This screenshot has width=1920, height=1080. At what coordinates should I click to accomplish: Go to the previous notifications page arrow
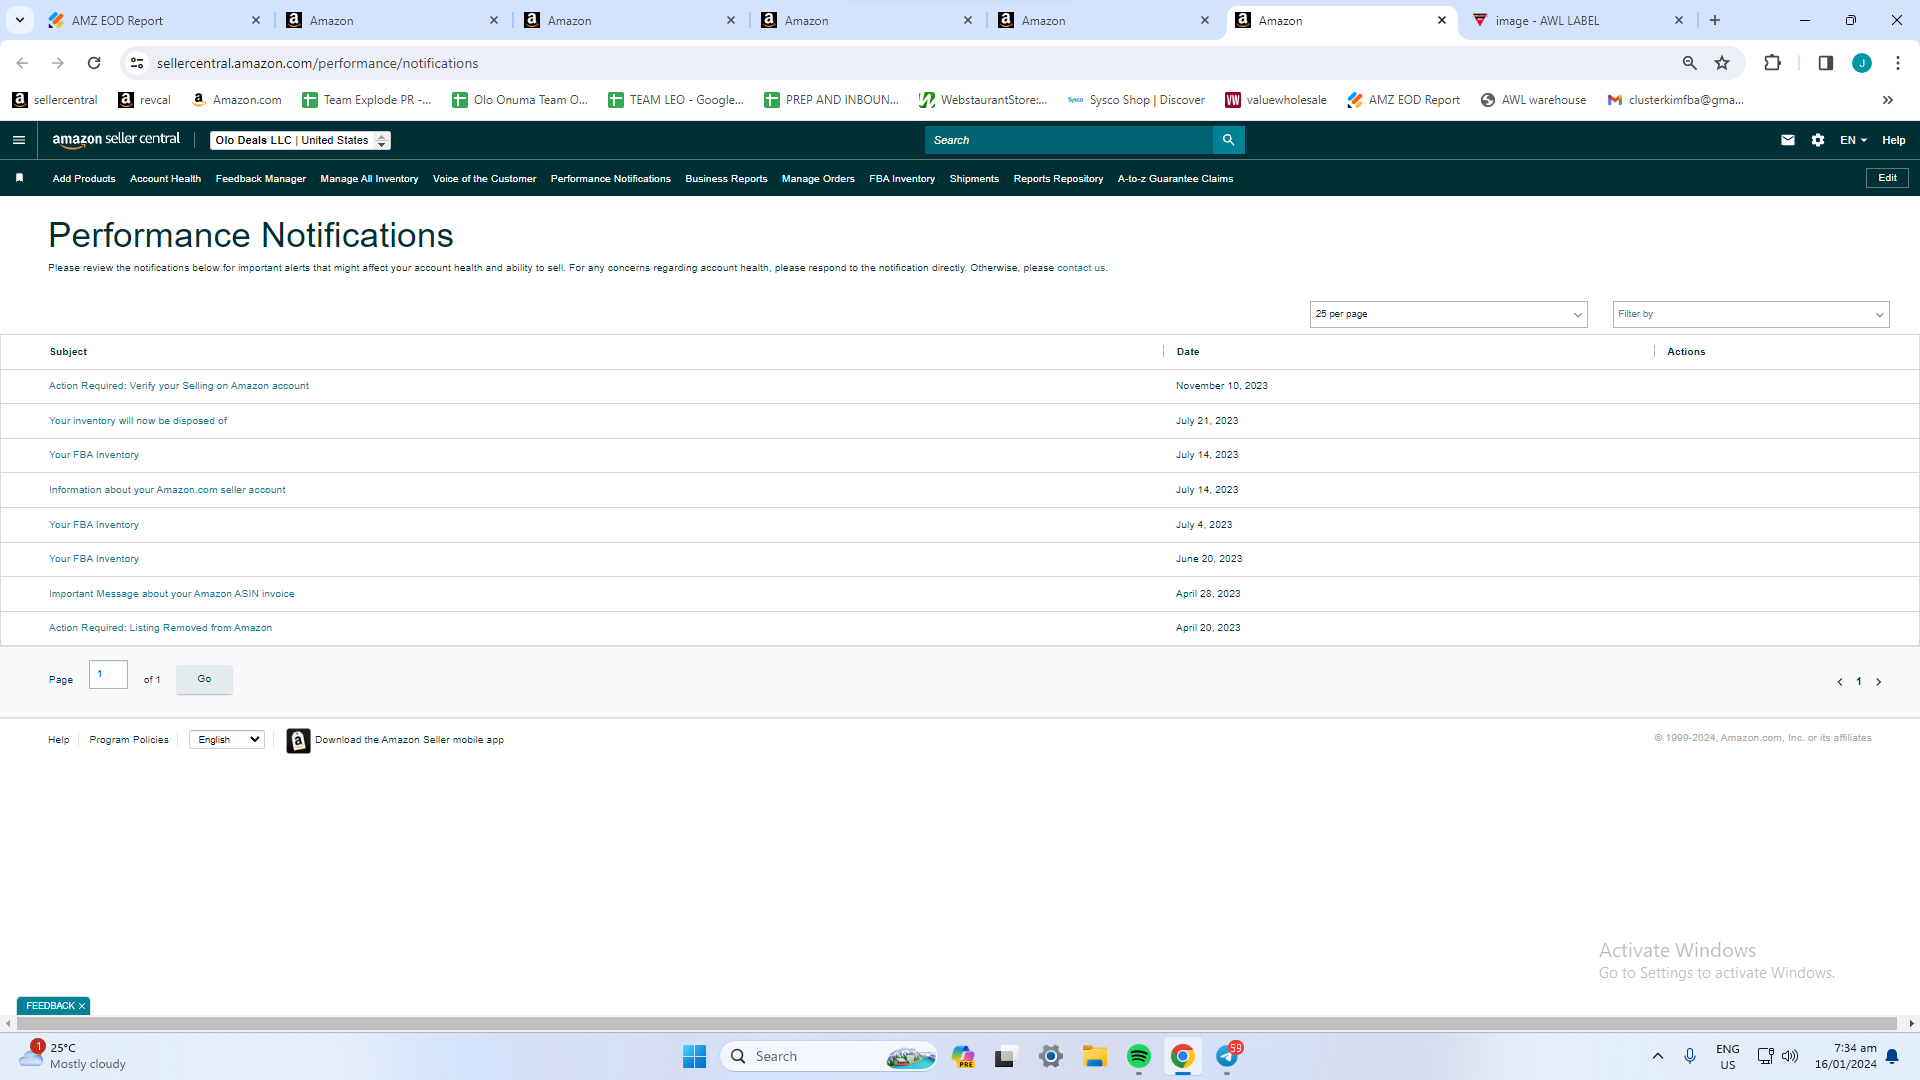pyautogui.click(x=1840, y=682)
